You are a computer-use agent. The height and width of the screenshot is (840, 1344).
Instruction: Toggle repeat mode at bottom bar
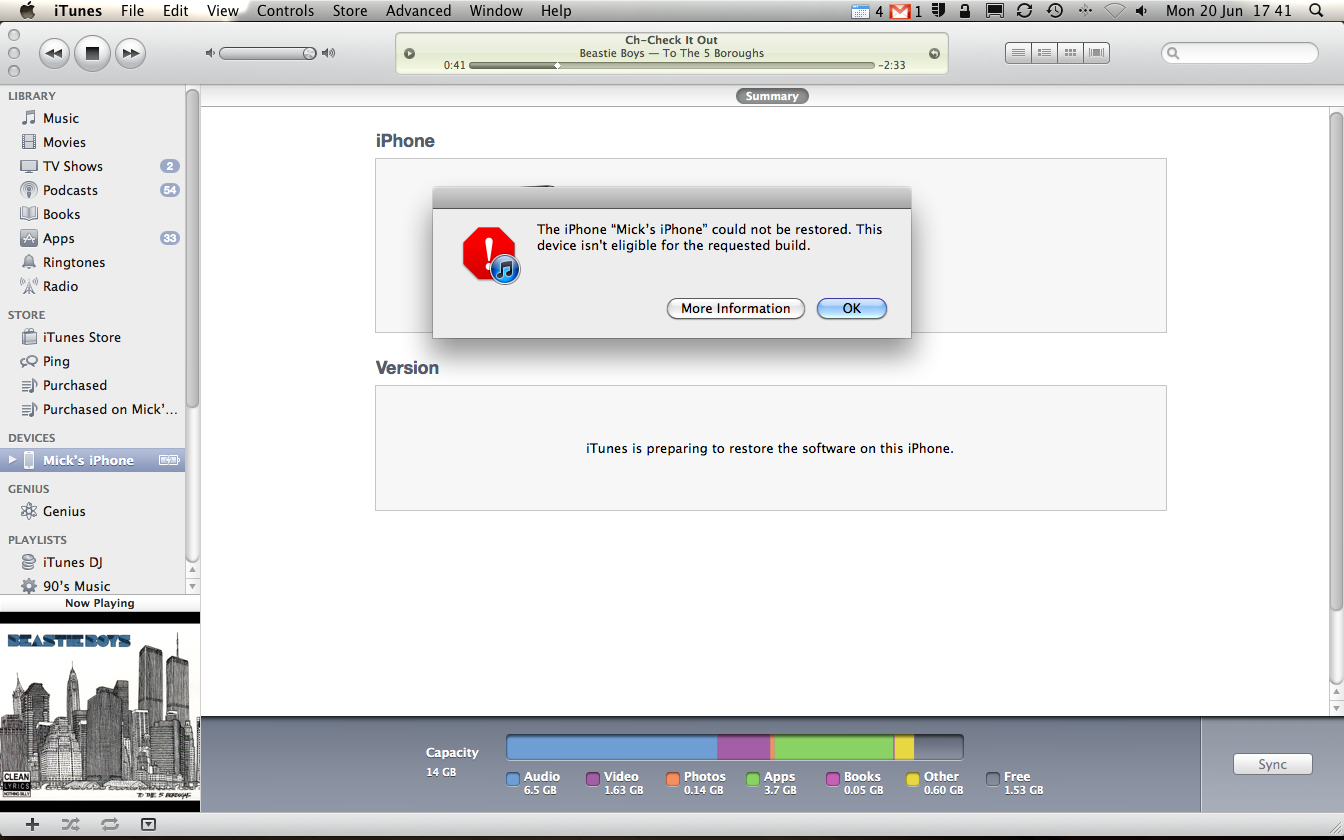(110, 824)
